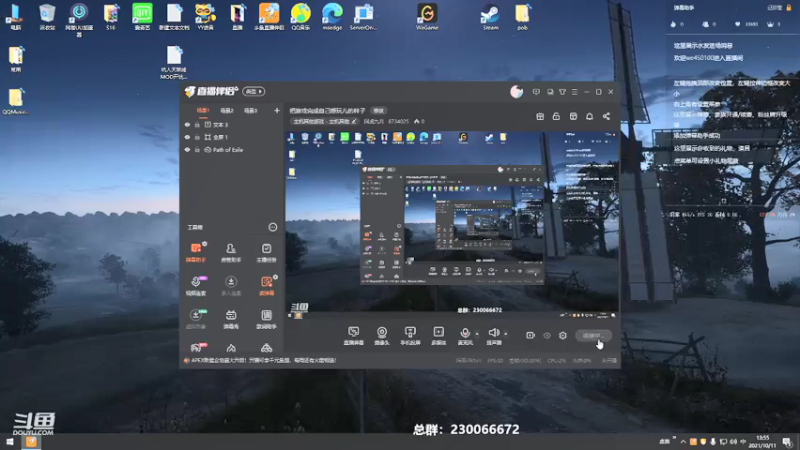Toggle visibility eye of 全屏 1 source
Screen dimensions: 800x450
[x=187, y=137]
